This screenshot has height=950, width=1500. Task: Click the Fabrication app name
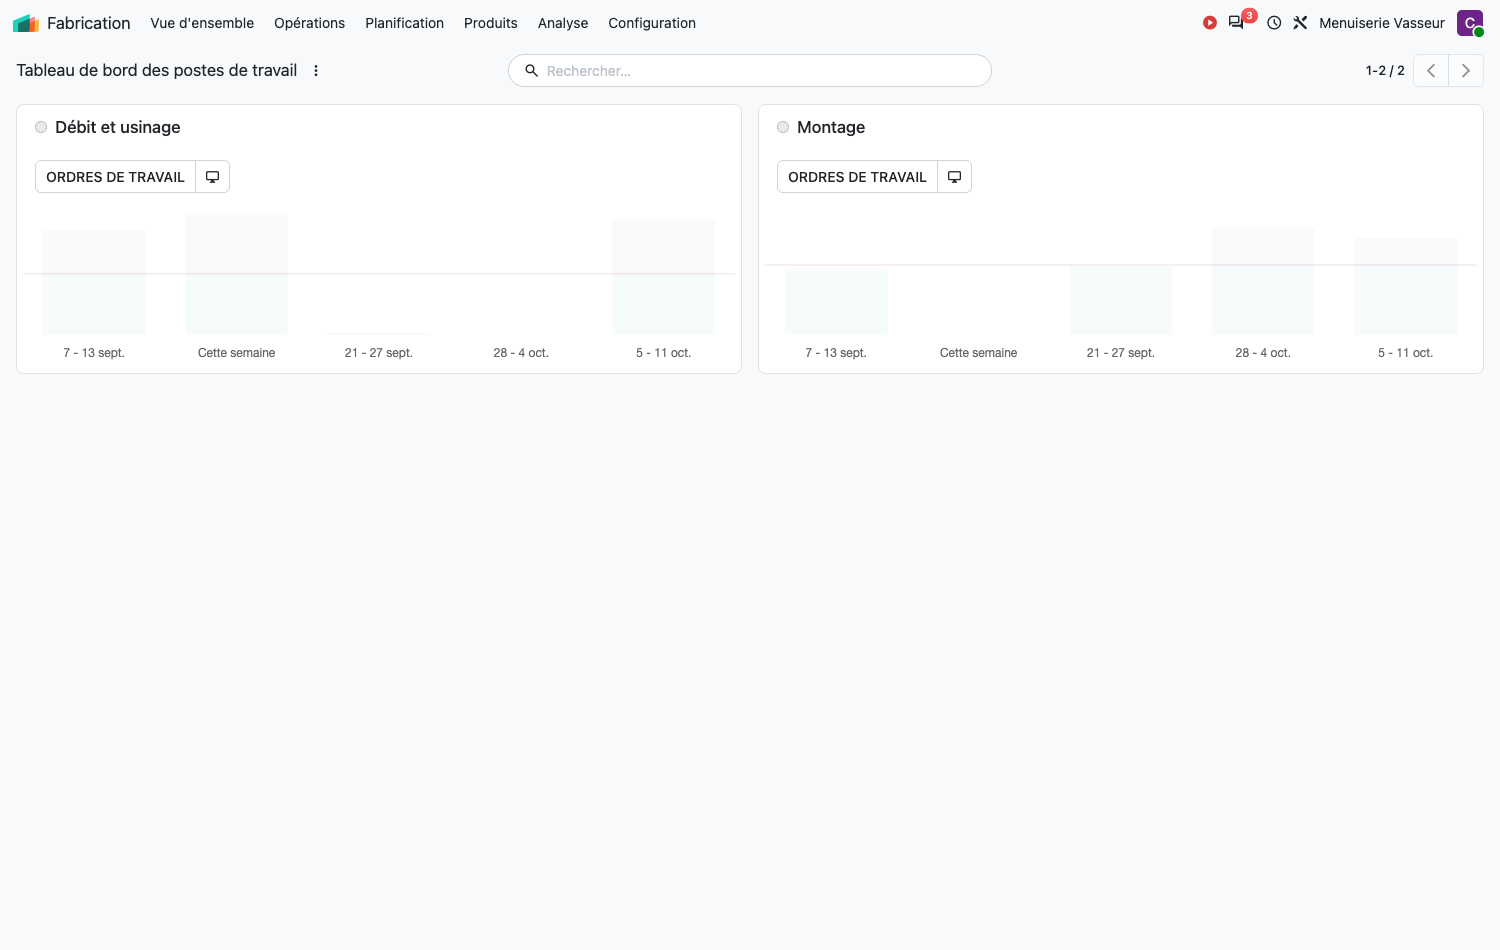[x=88, y=23]
